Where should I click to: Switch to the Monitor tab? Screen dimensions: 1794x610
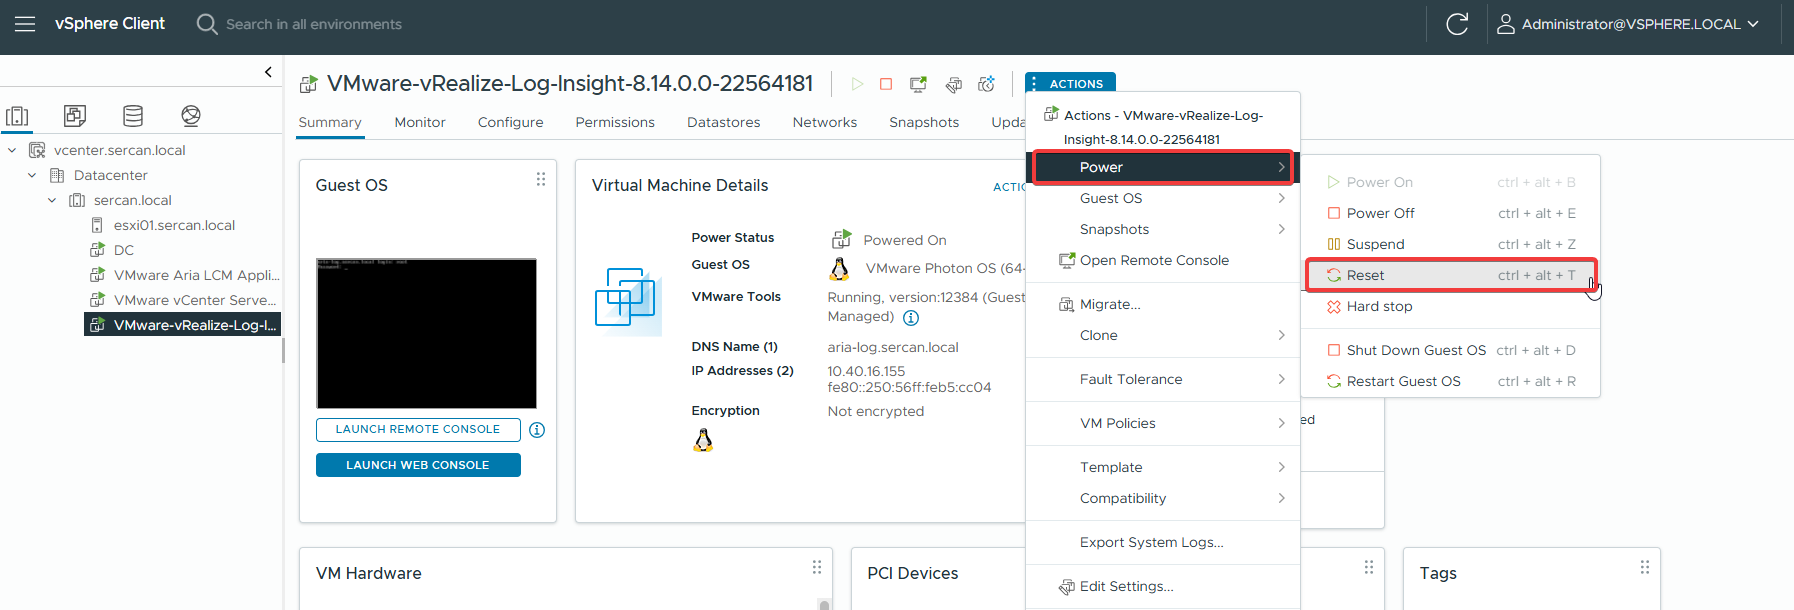coord(419,122)
